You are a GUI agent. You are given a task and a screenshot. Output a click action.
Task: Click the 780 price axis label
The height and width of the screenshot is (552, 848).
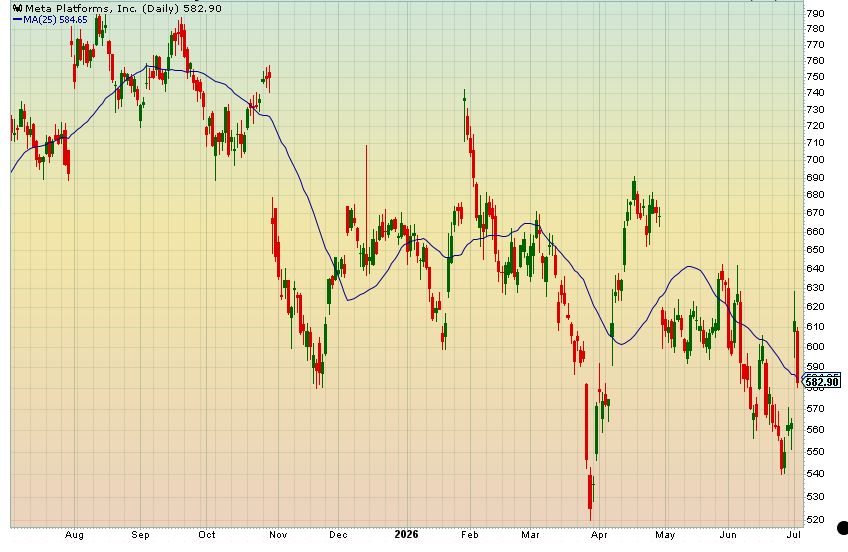[x=815, y=29]
